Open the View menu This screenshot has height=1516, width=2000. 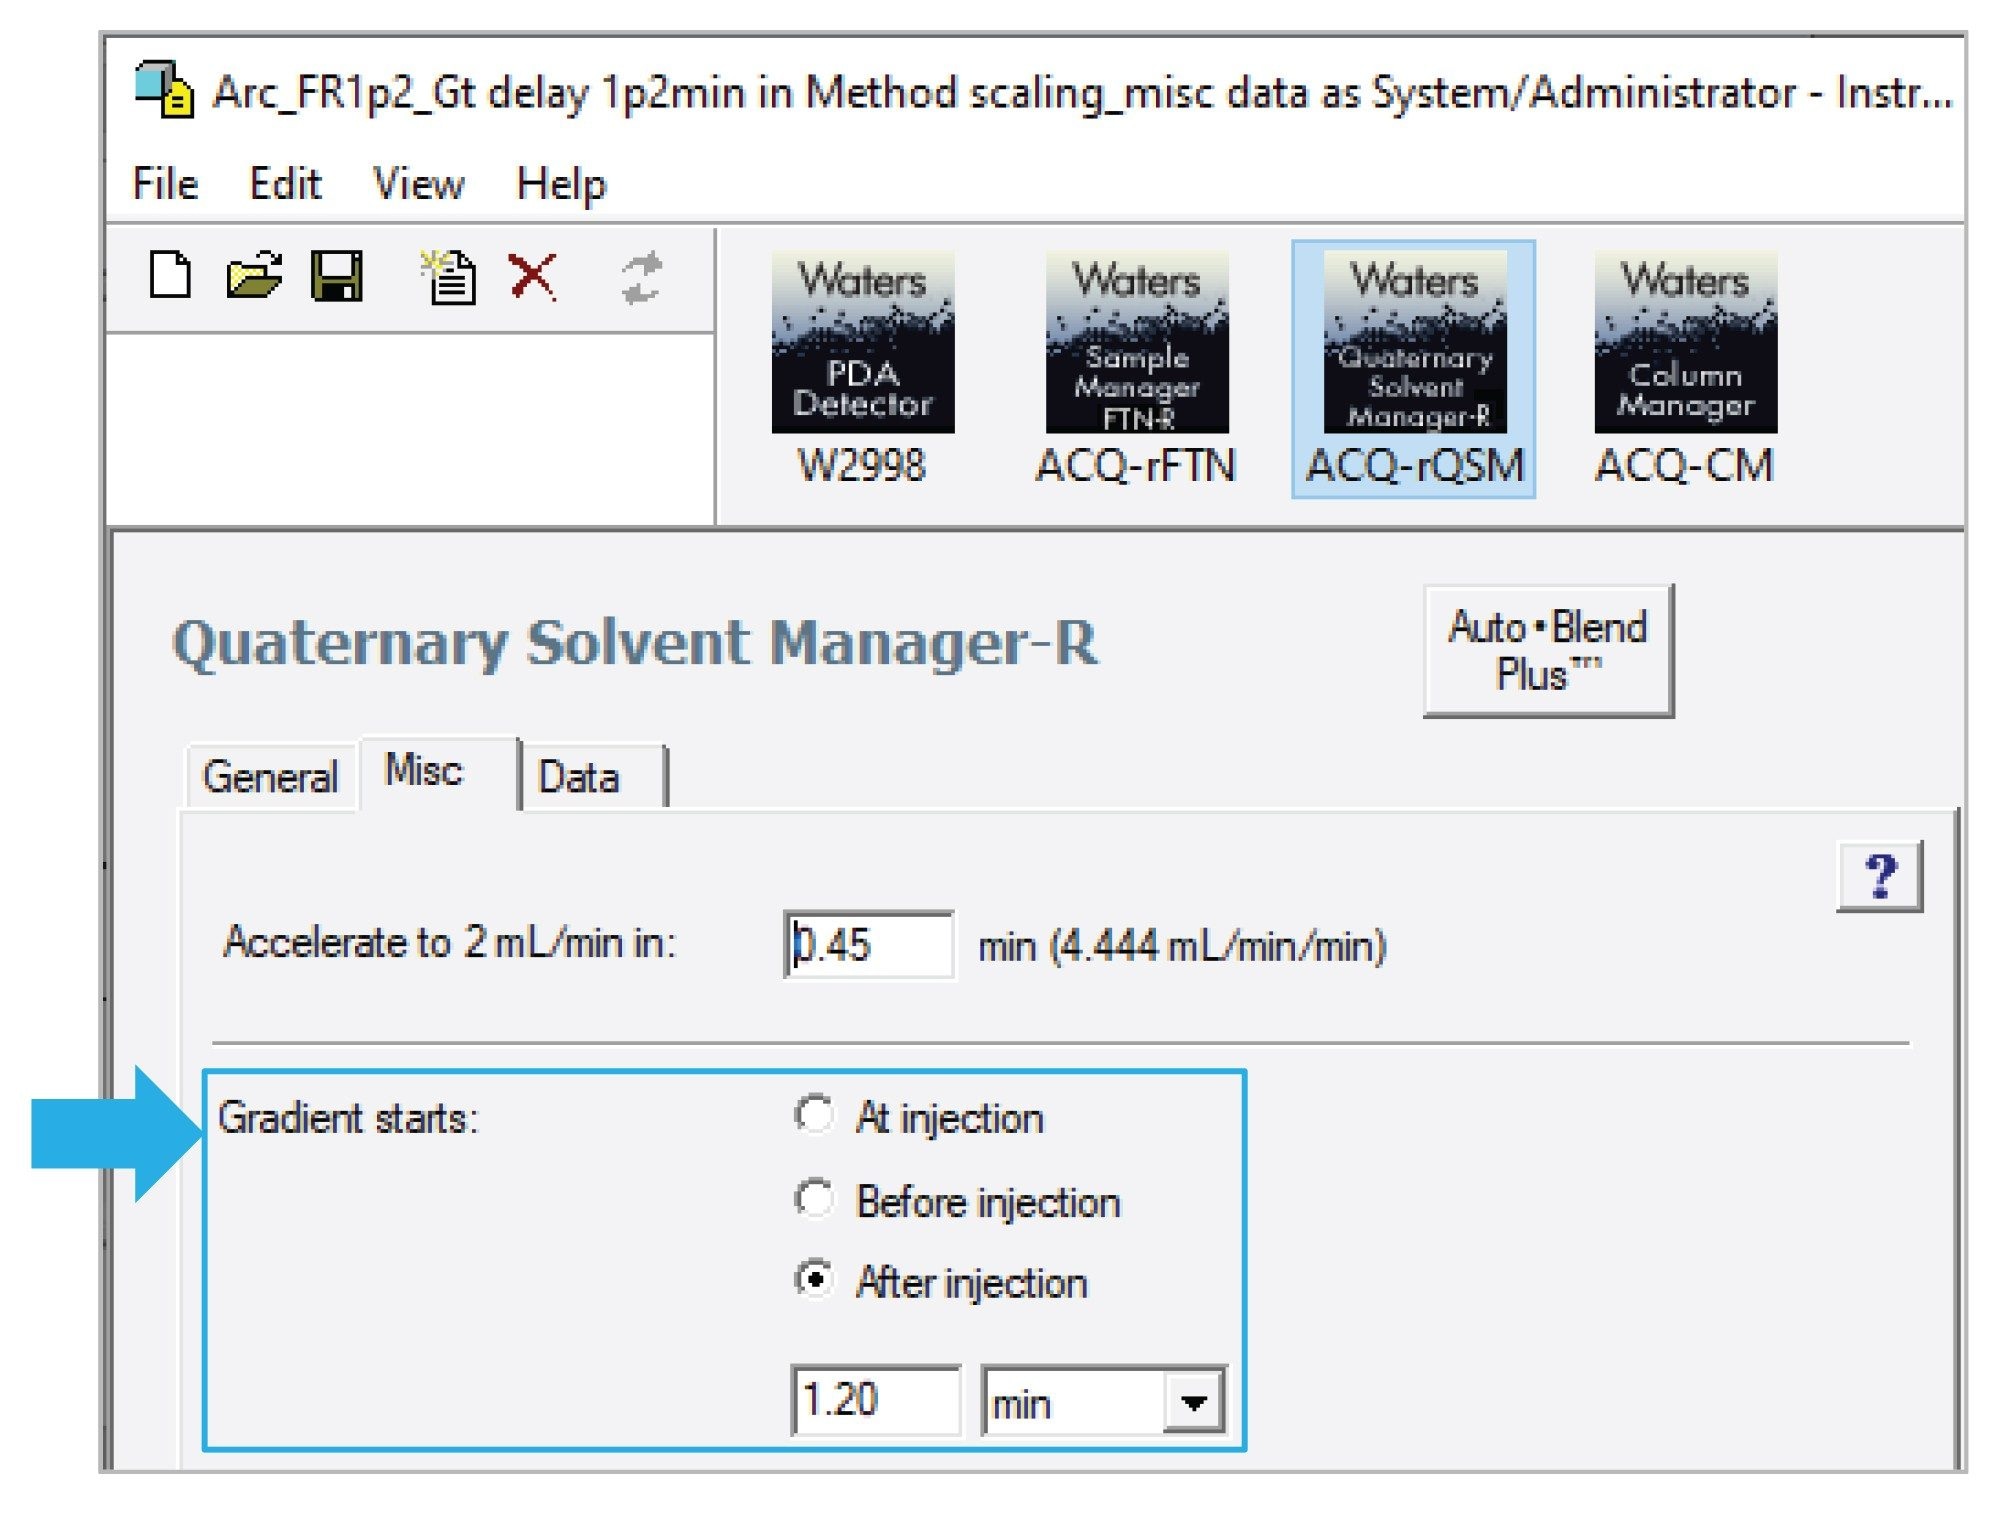pyautogui.click(x=418, y=183)
